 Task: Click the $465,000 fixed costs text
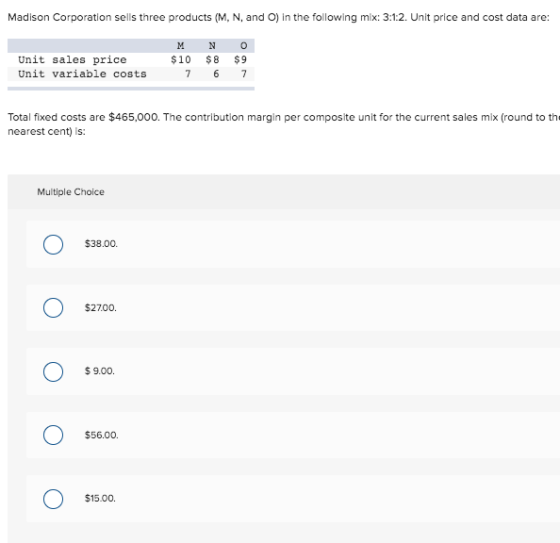pyautogui.click(x=134, y=117)
